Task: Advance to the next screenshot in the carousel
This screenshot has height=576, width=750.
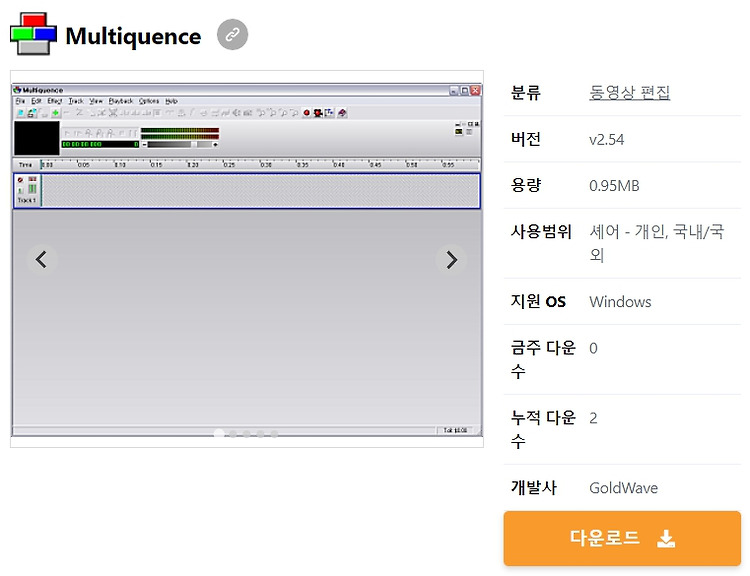Action: (x=452, y=260)
